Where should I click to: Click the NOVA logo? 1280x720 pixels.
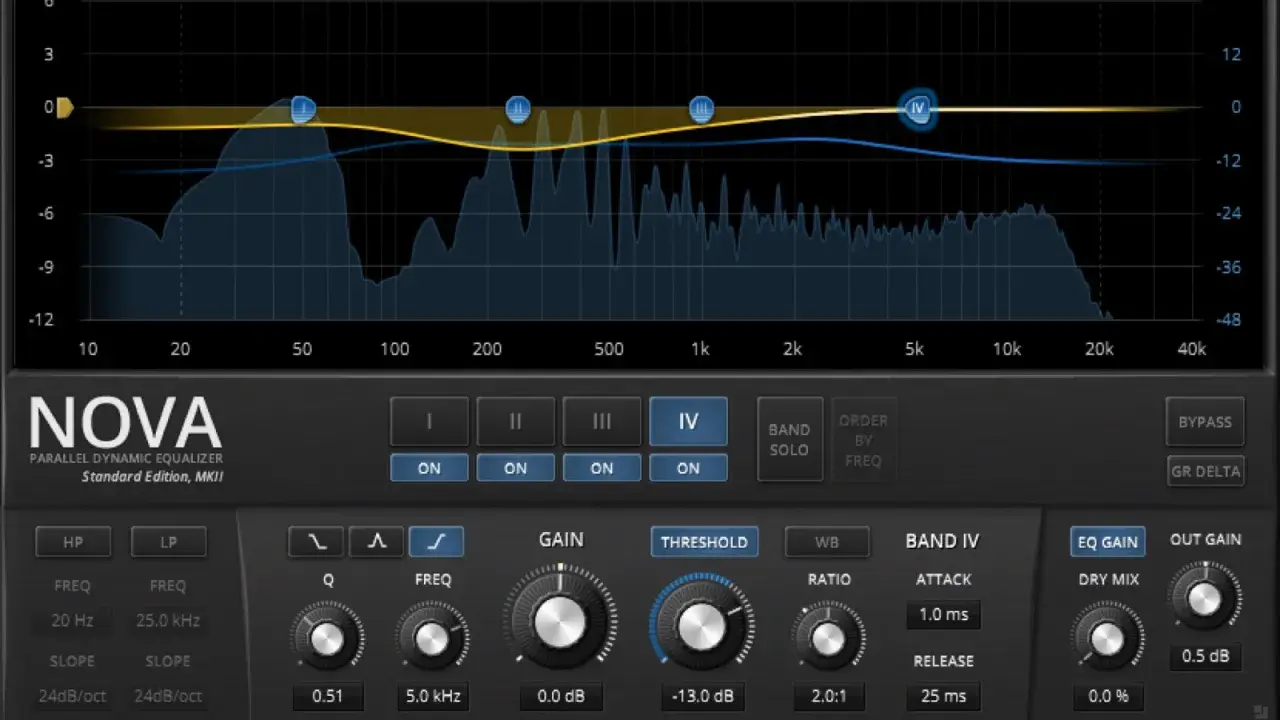tap(125, 422)
